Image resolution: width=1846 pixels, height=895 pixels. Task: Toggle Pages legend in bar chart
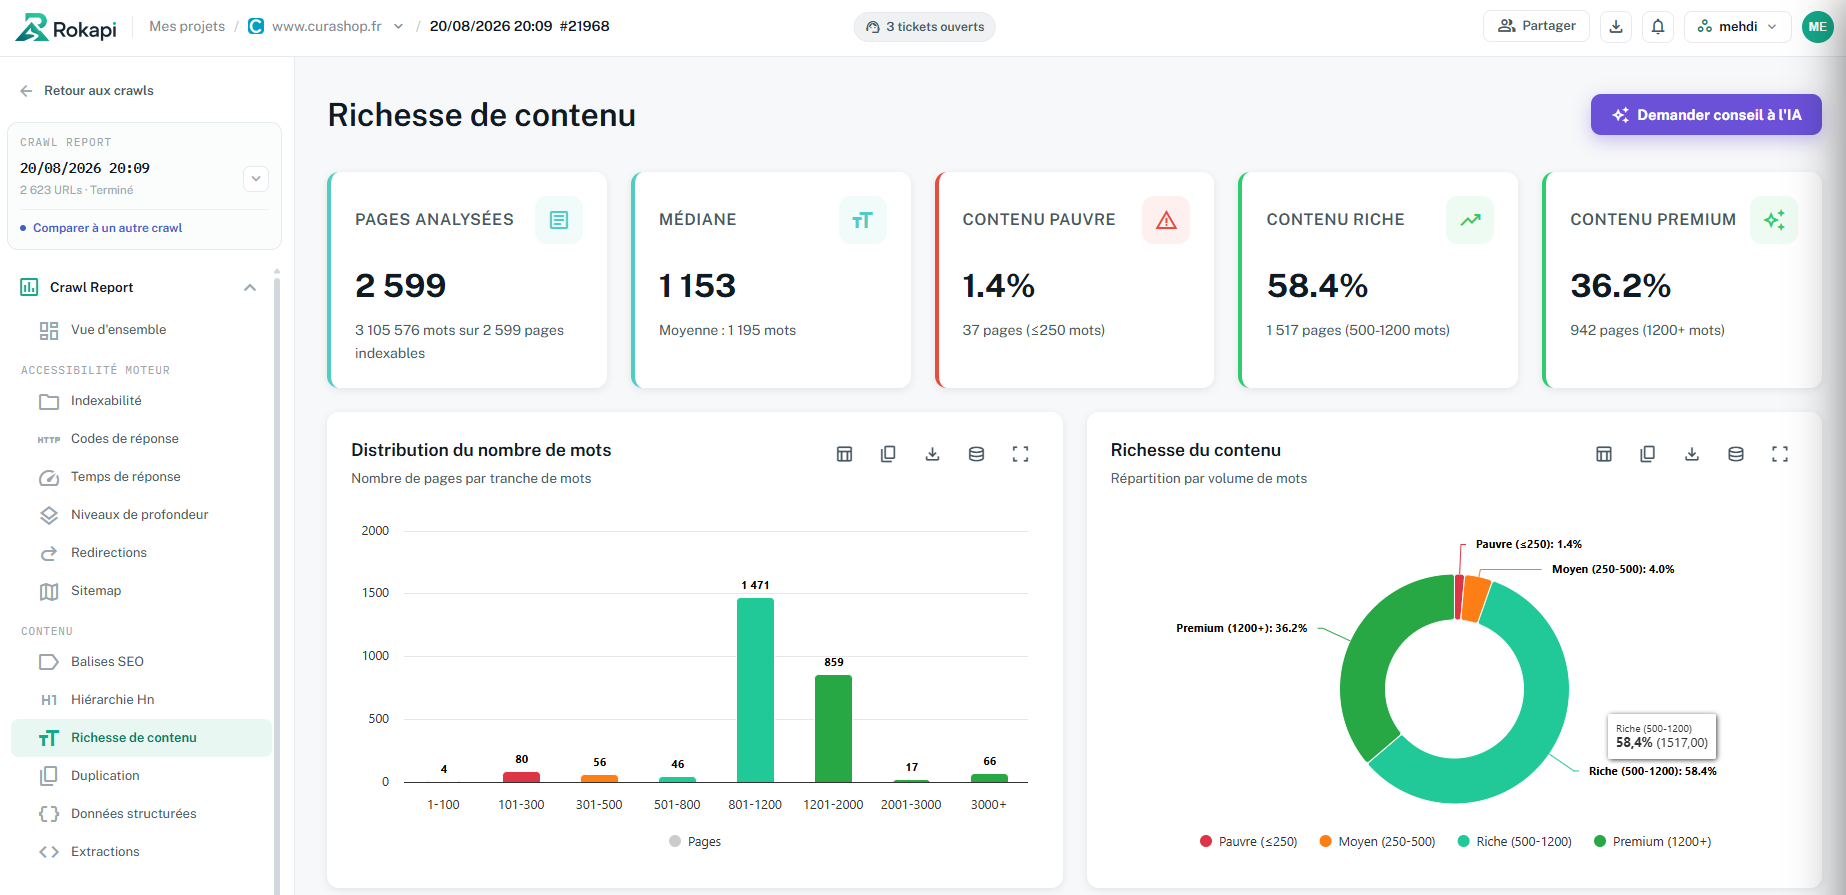[695, 841]
